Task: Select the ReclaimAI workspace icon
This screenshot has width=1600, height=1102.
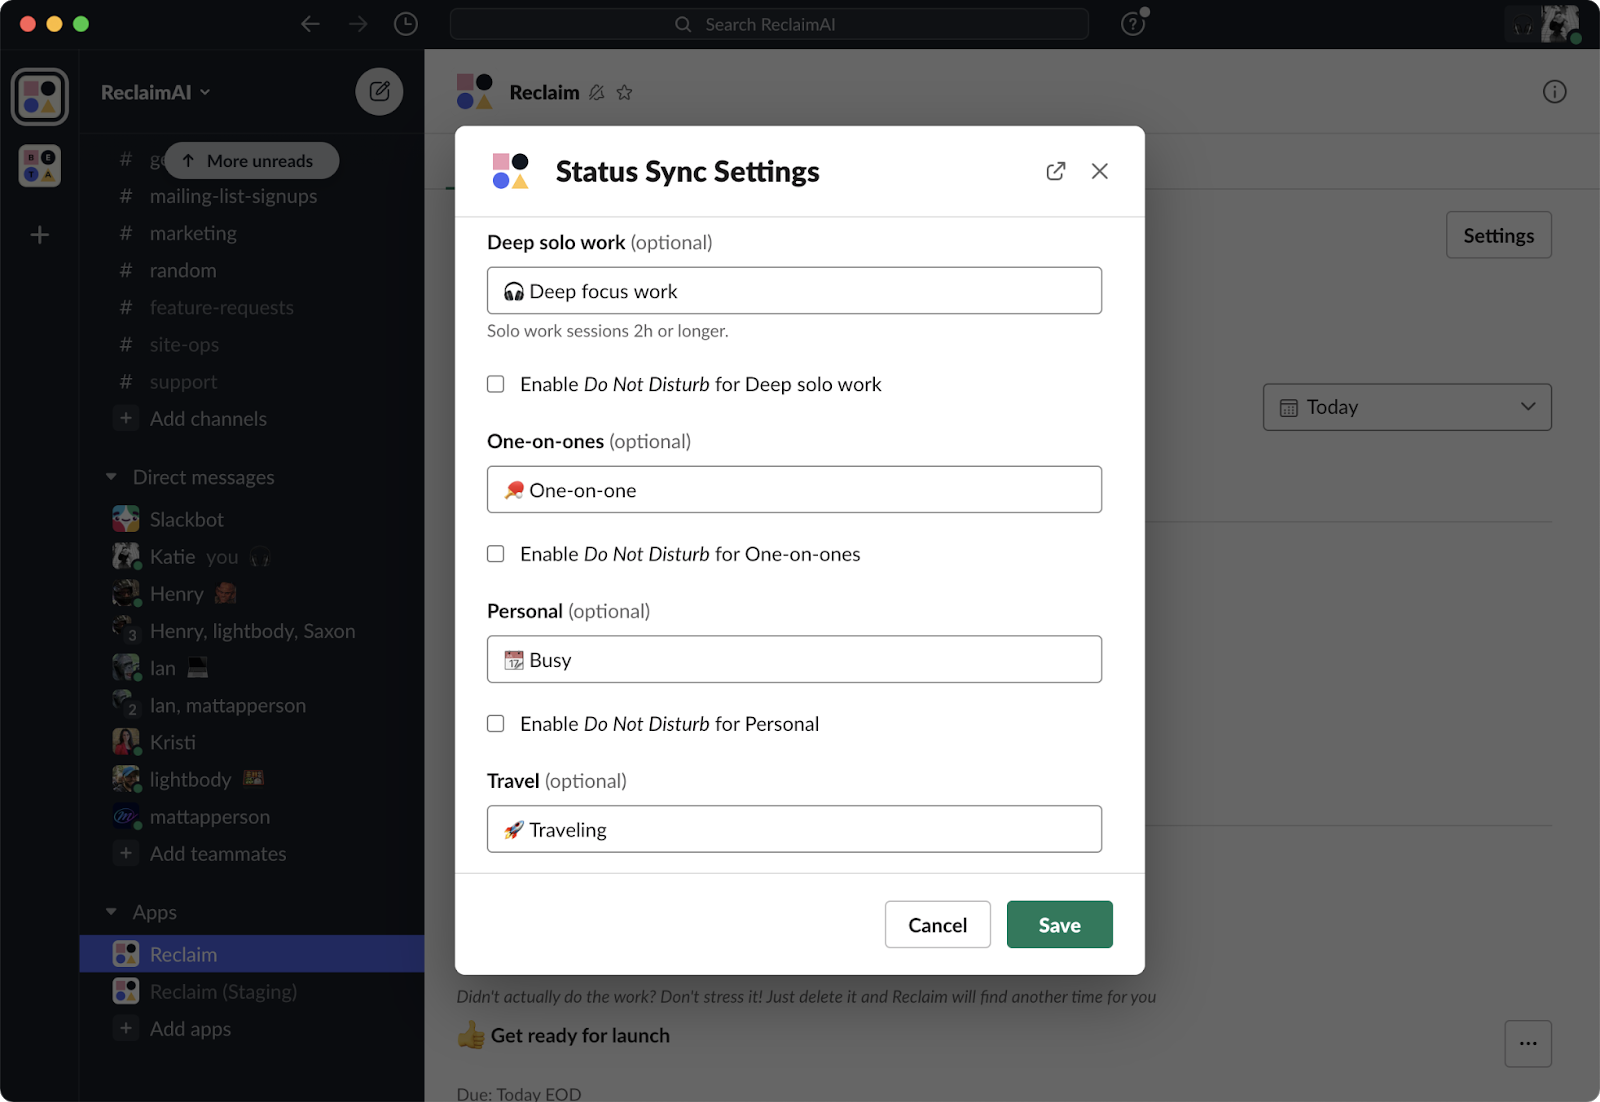Action: point(40,97)
